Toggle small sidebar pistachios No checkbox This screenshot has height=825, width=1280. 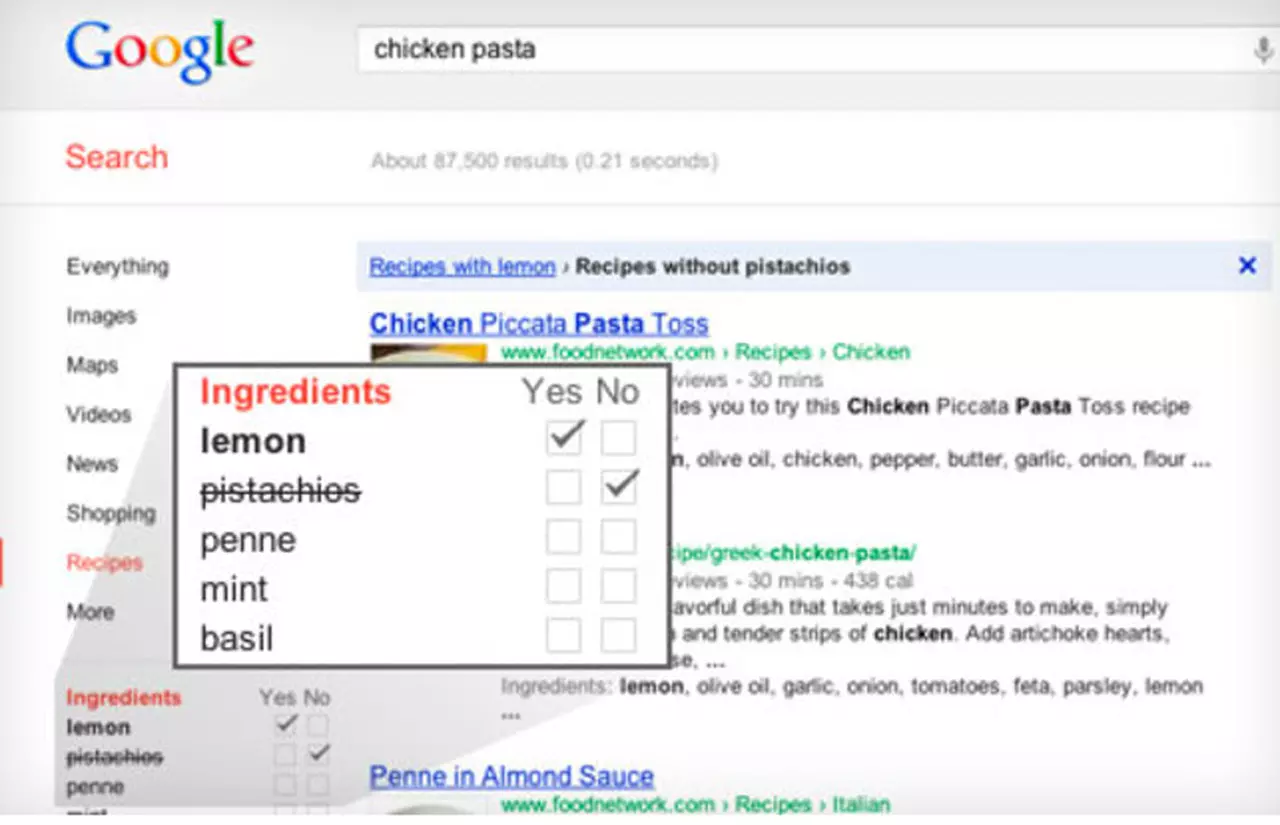[x=318, y=755]
